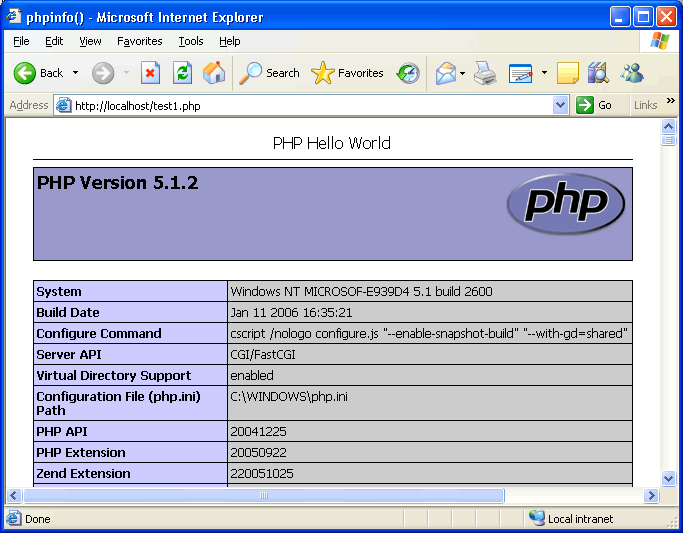
Task: Click the Links toolbar label
Action: click(646, 105)
